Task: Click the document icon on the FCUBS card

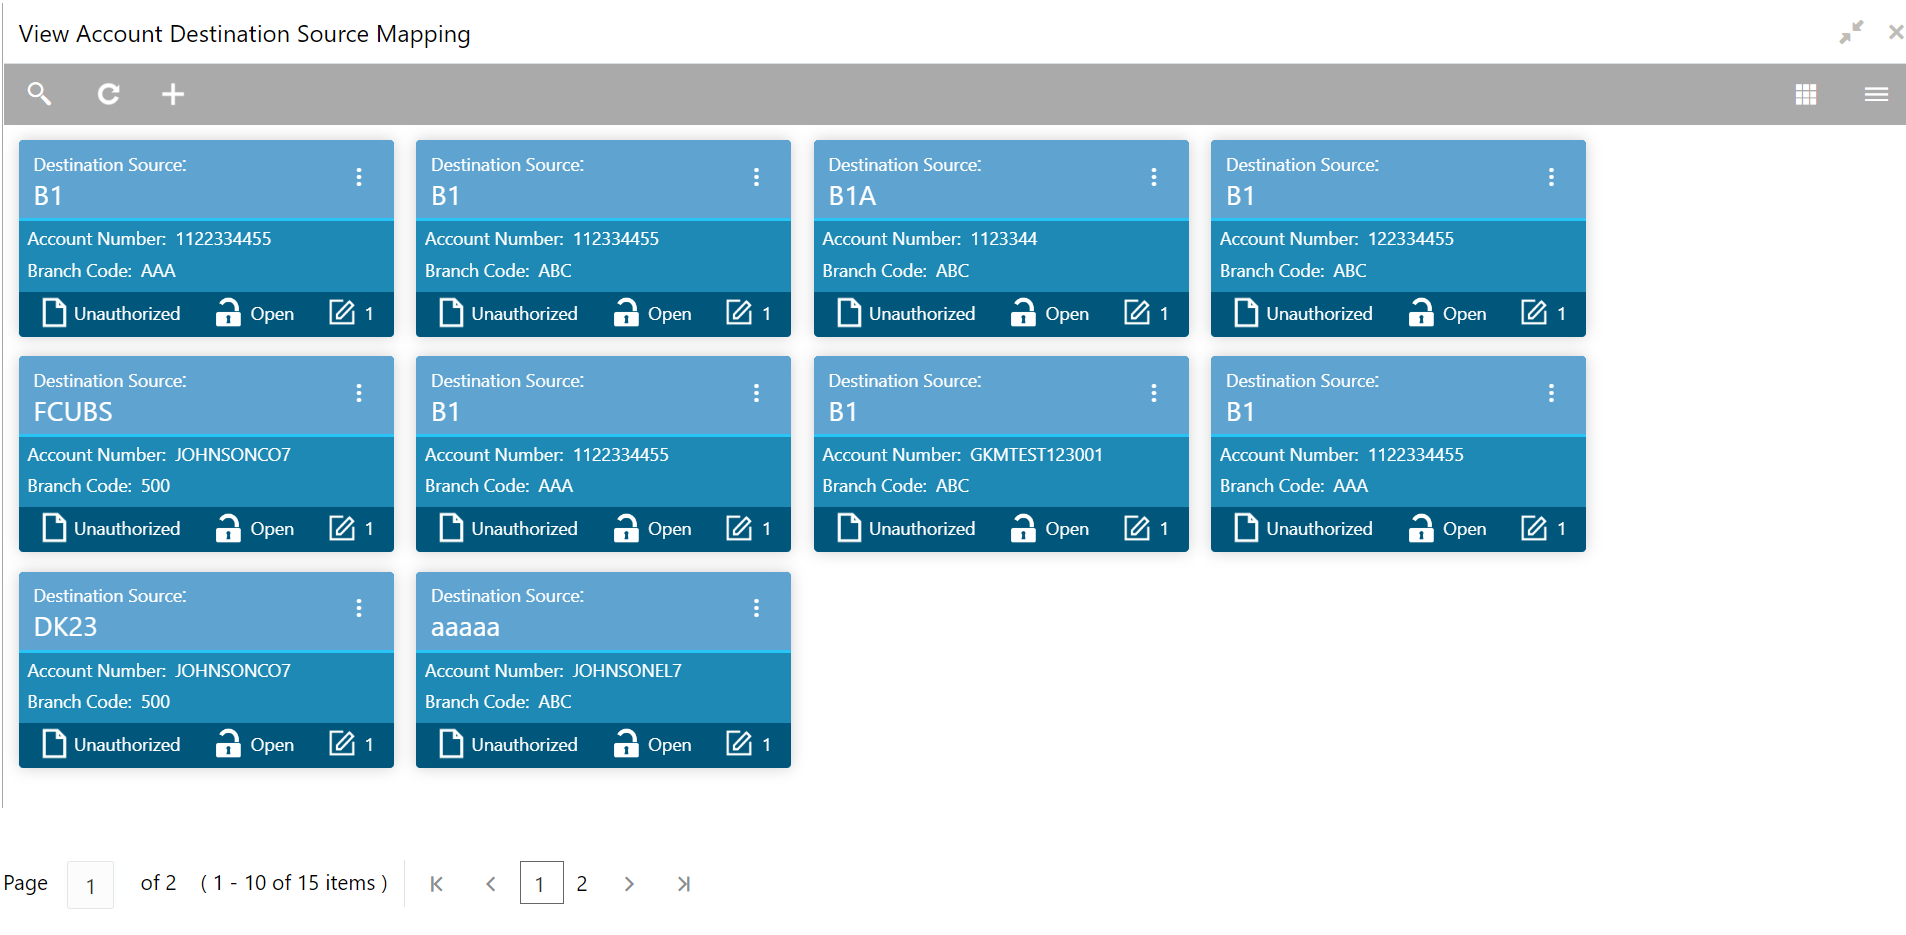Action: (54, 528)
